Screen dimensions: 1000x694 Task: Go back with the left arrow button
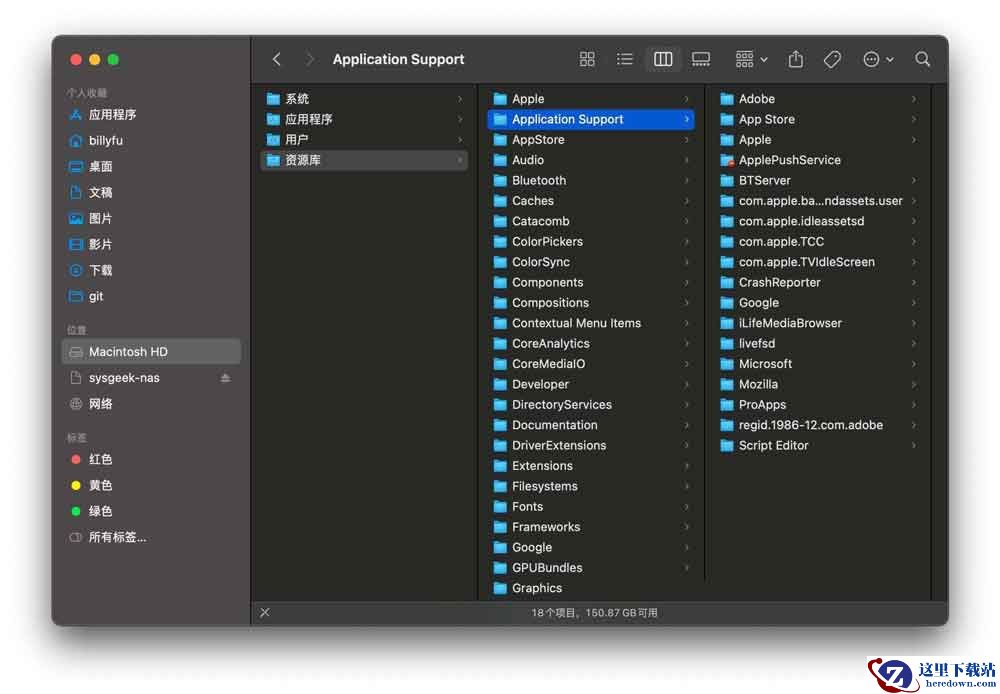[276, 59]
